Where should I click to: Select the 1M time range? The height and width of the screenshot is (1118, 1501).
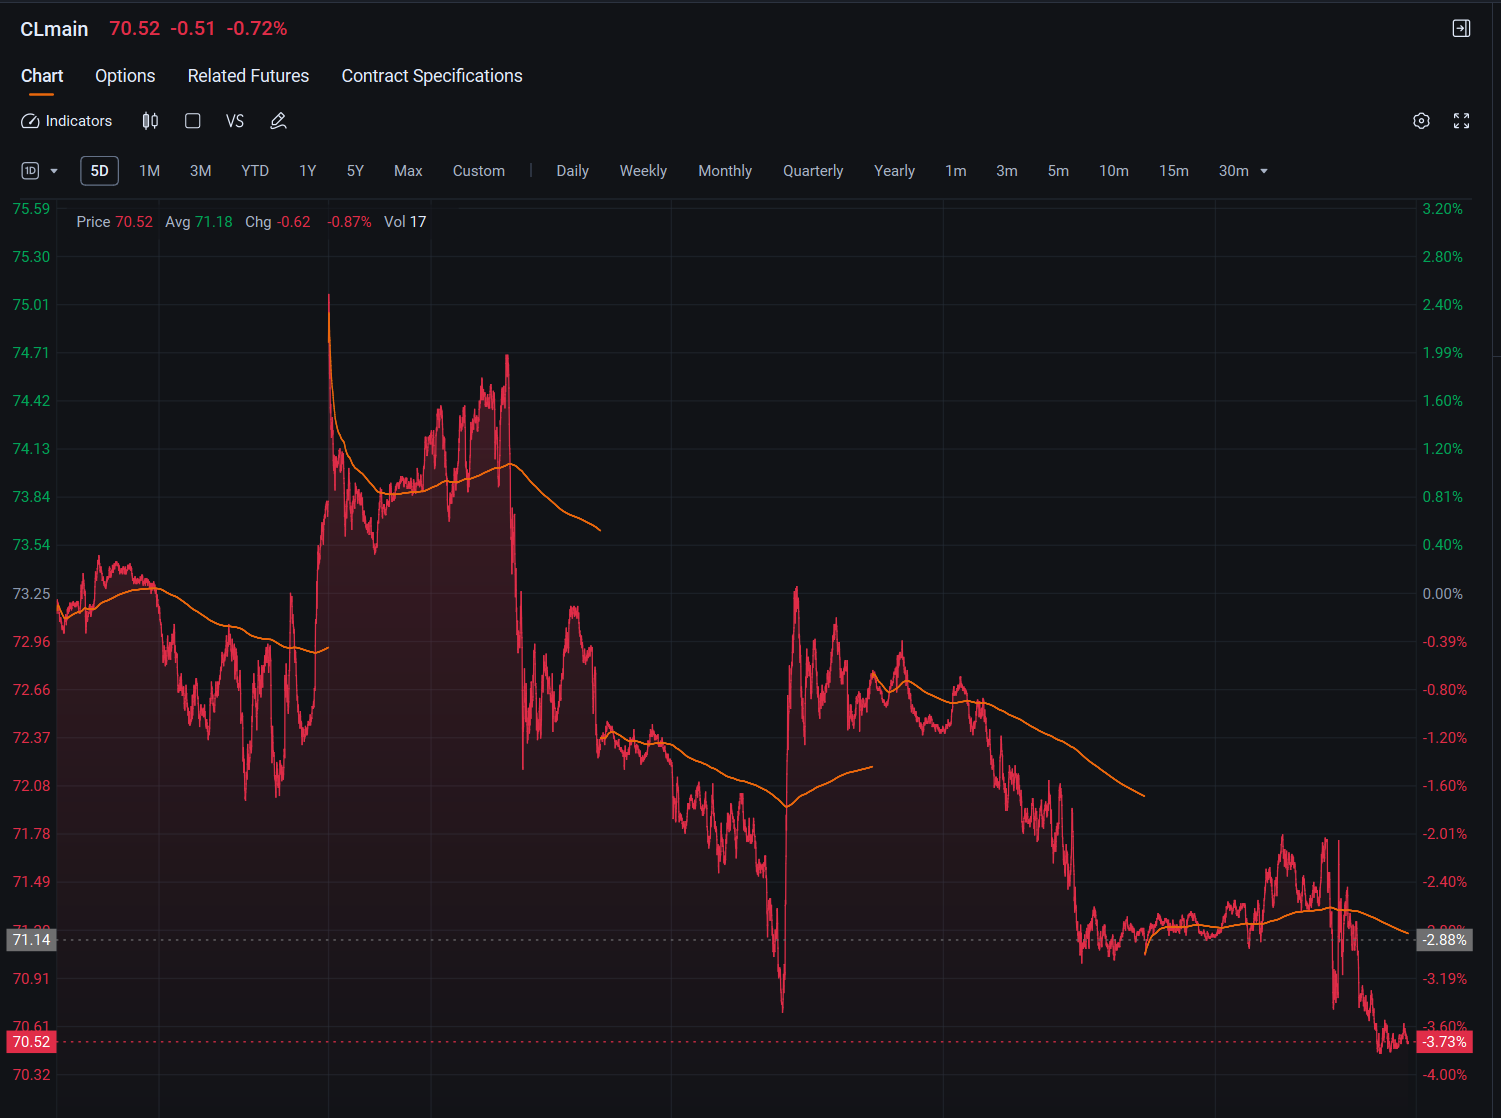pyautogui.click(x=149, y=171)
